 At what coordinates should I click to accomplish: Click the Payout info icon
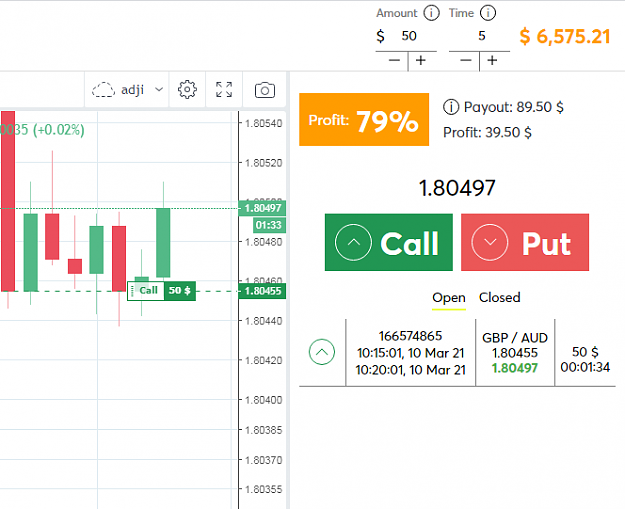pyautogui.click(x=451, y=107)
